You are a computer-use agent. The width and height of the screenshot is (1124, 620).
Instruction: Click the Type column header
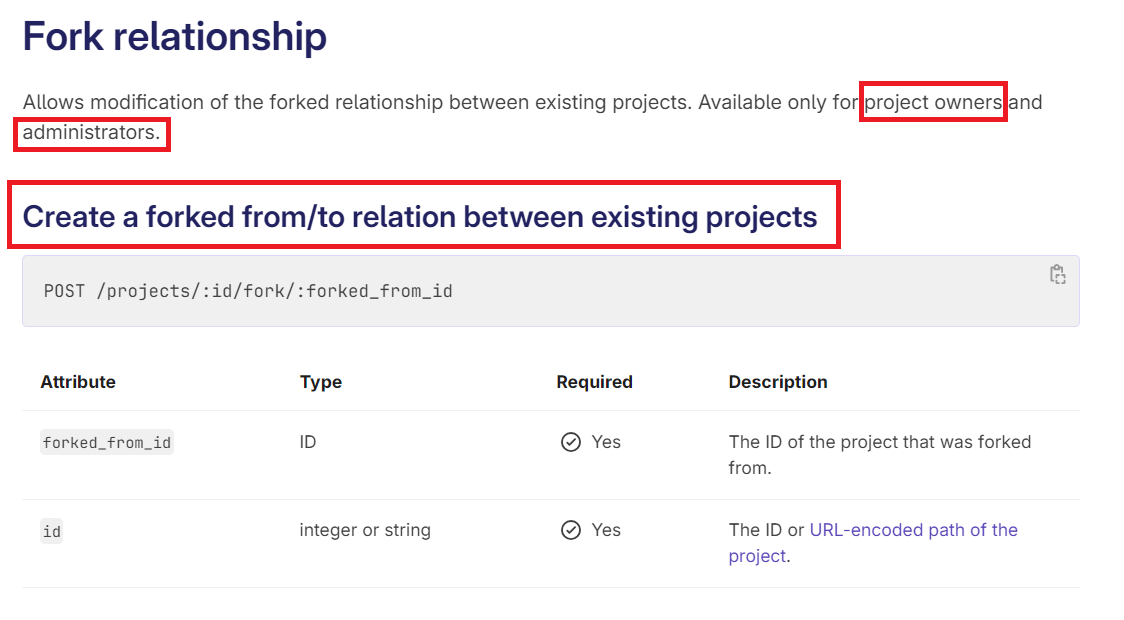click(320, 382)
